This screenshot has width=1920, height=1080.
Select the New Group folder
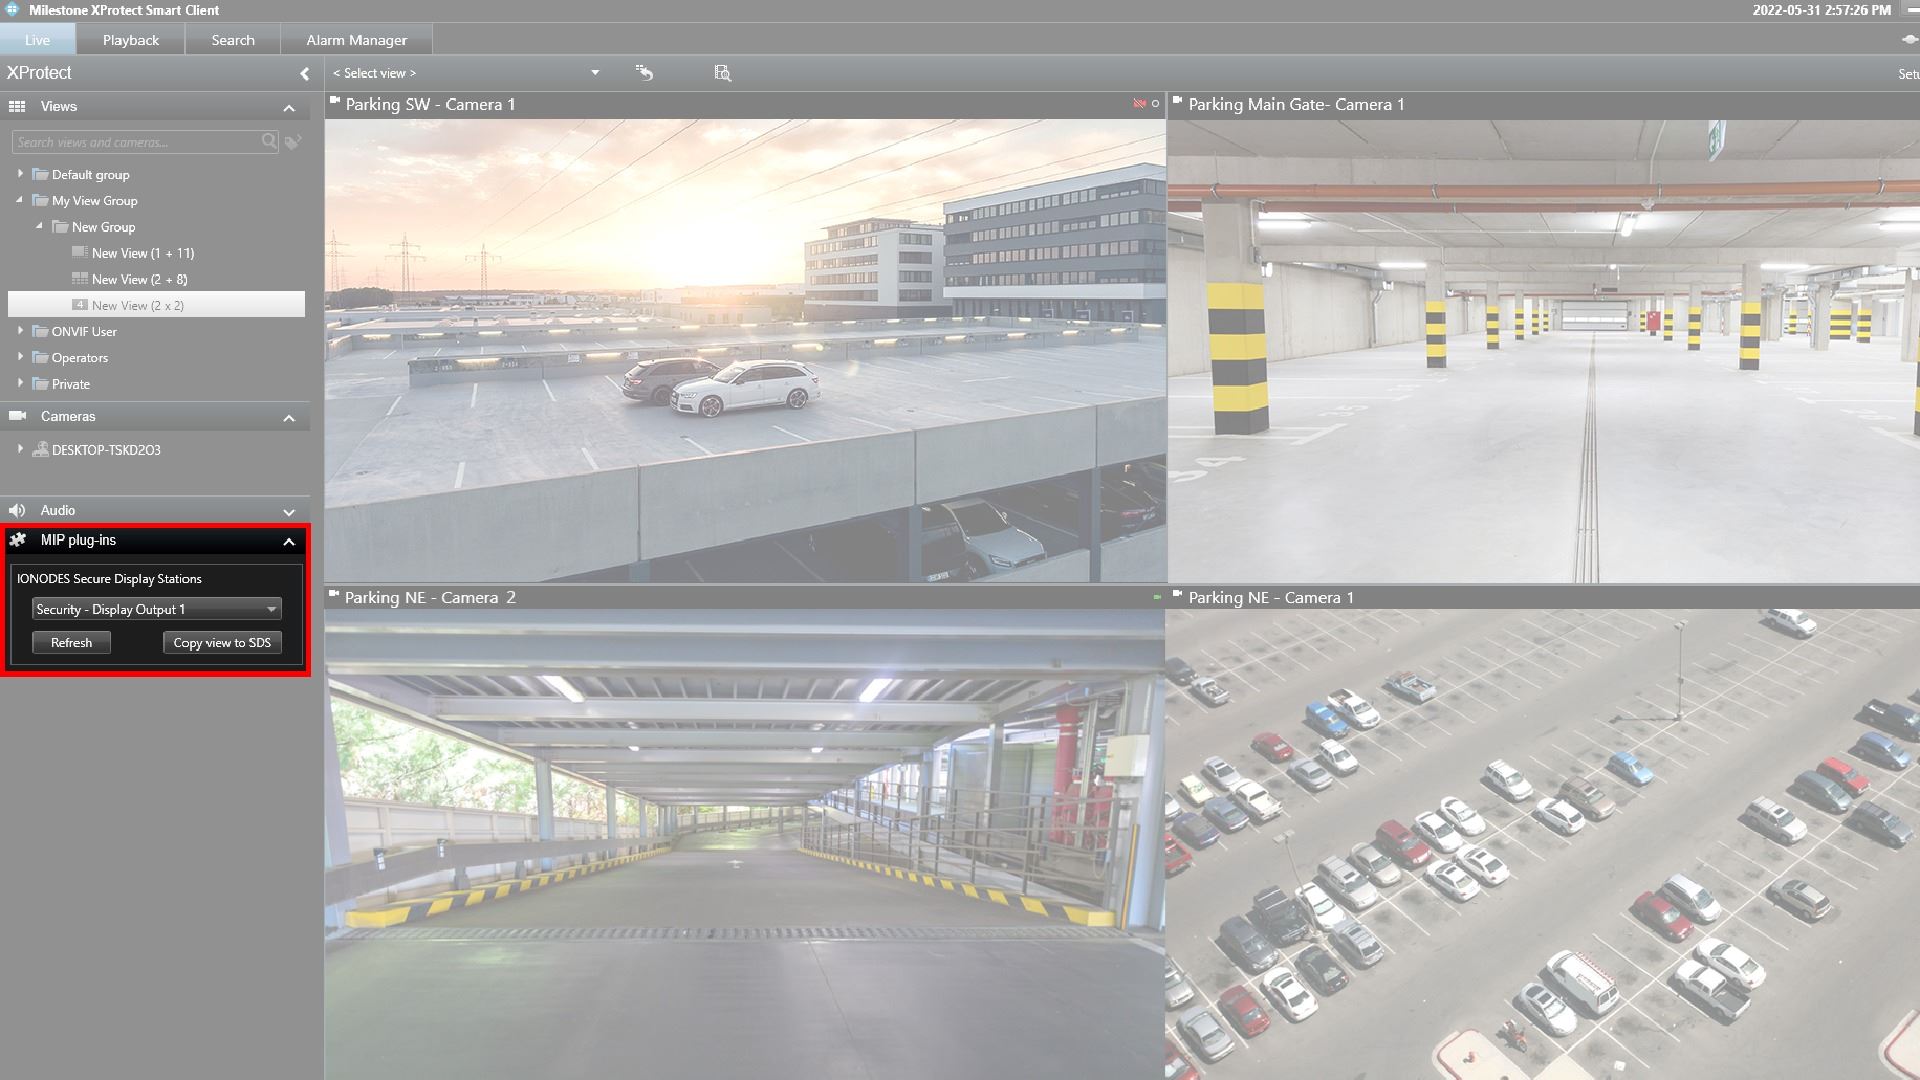[x=94, y=227]
